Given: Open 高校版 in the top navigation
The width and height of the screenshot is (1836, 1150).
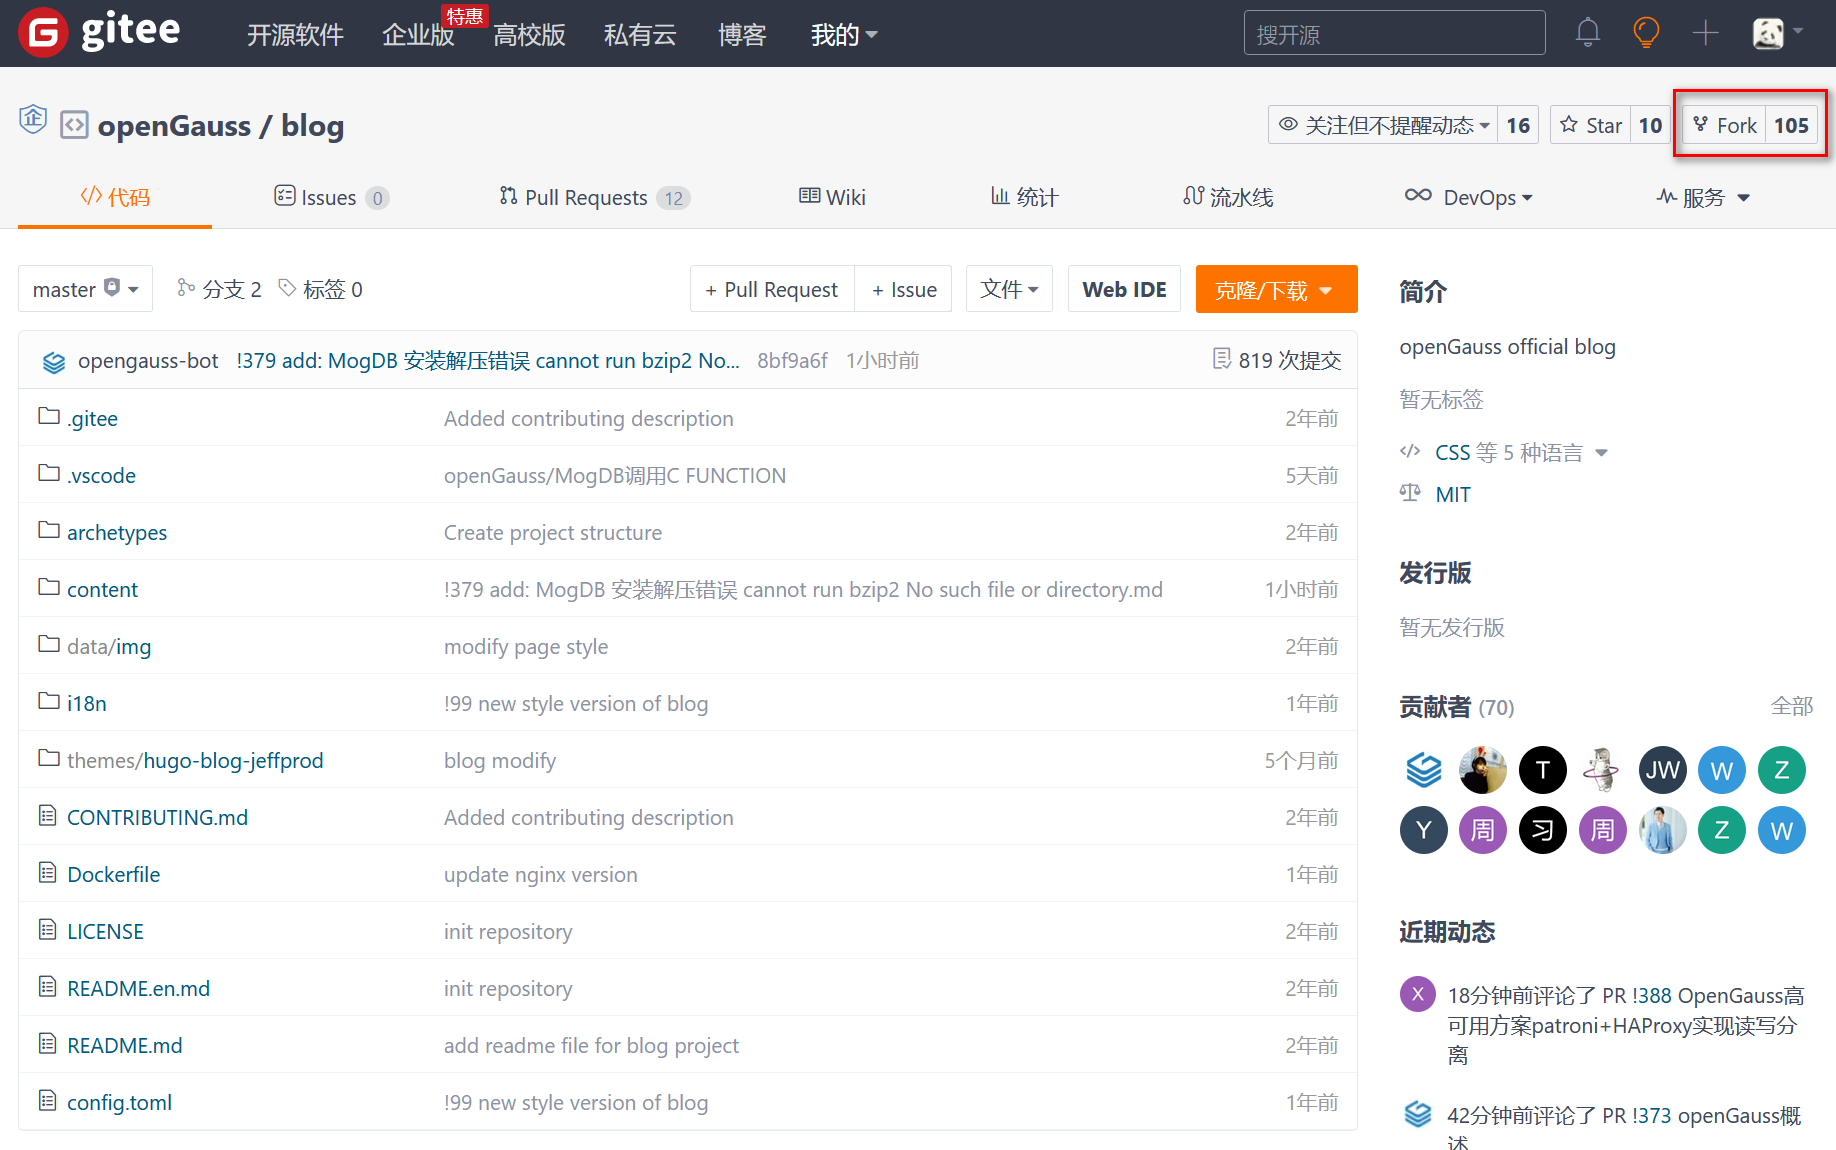Looking at the screenshot, I should coord(529,35).
